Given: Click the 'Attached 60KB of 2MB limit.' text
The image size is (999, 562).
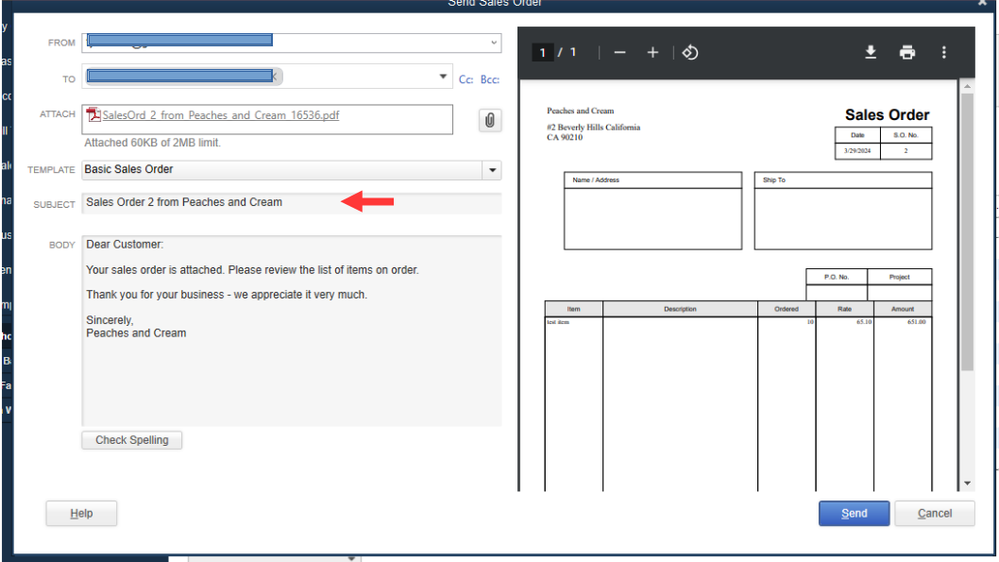Looking at the screenshot, I should click(152, 143).
